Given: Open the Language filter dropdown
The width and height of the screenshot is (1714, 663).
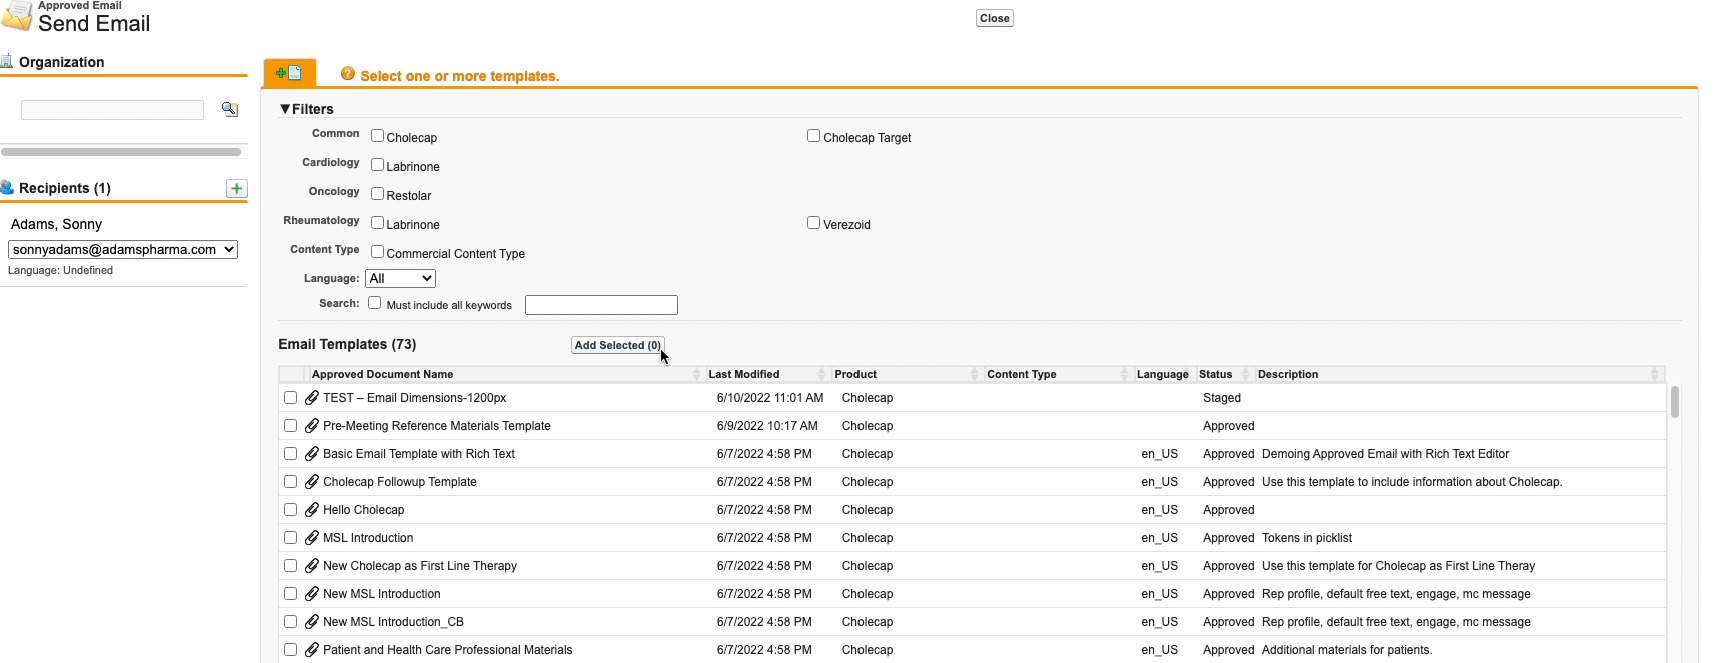Looking at the screenshot, I should pos(400,279).
